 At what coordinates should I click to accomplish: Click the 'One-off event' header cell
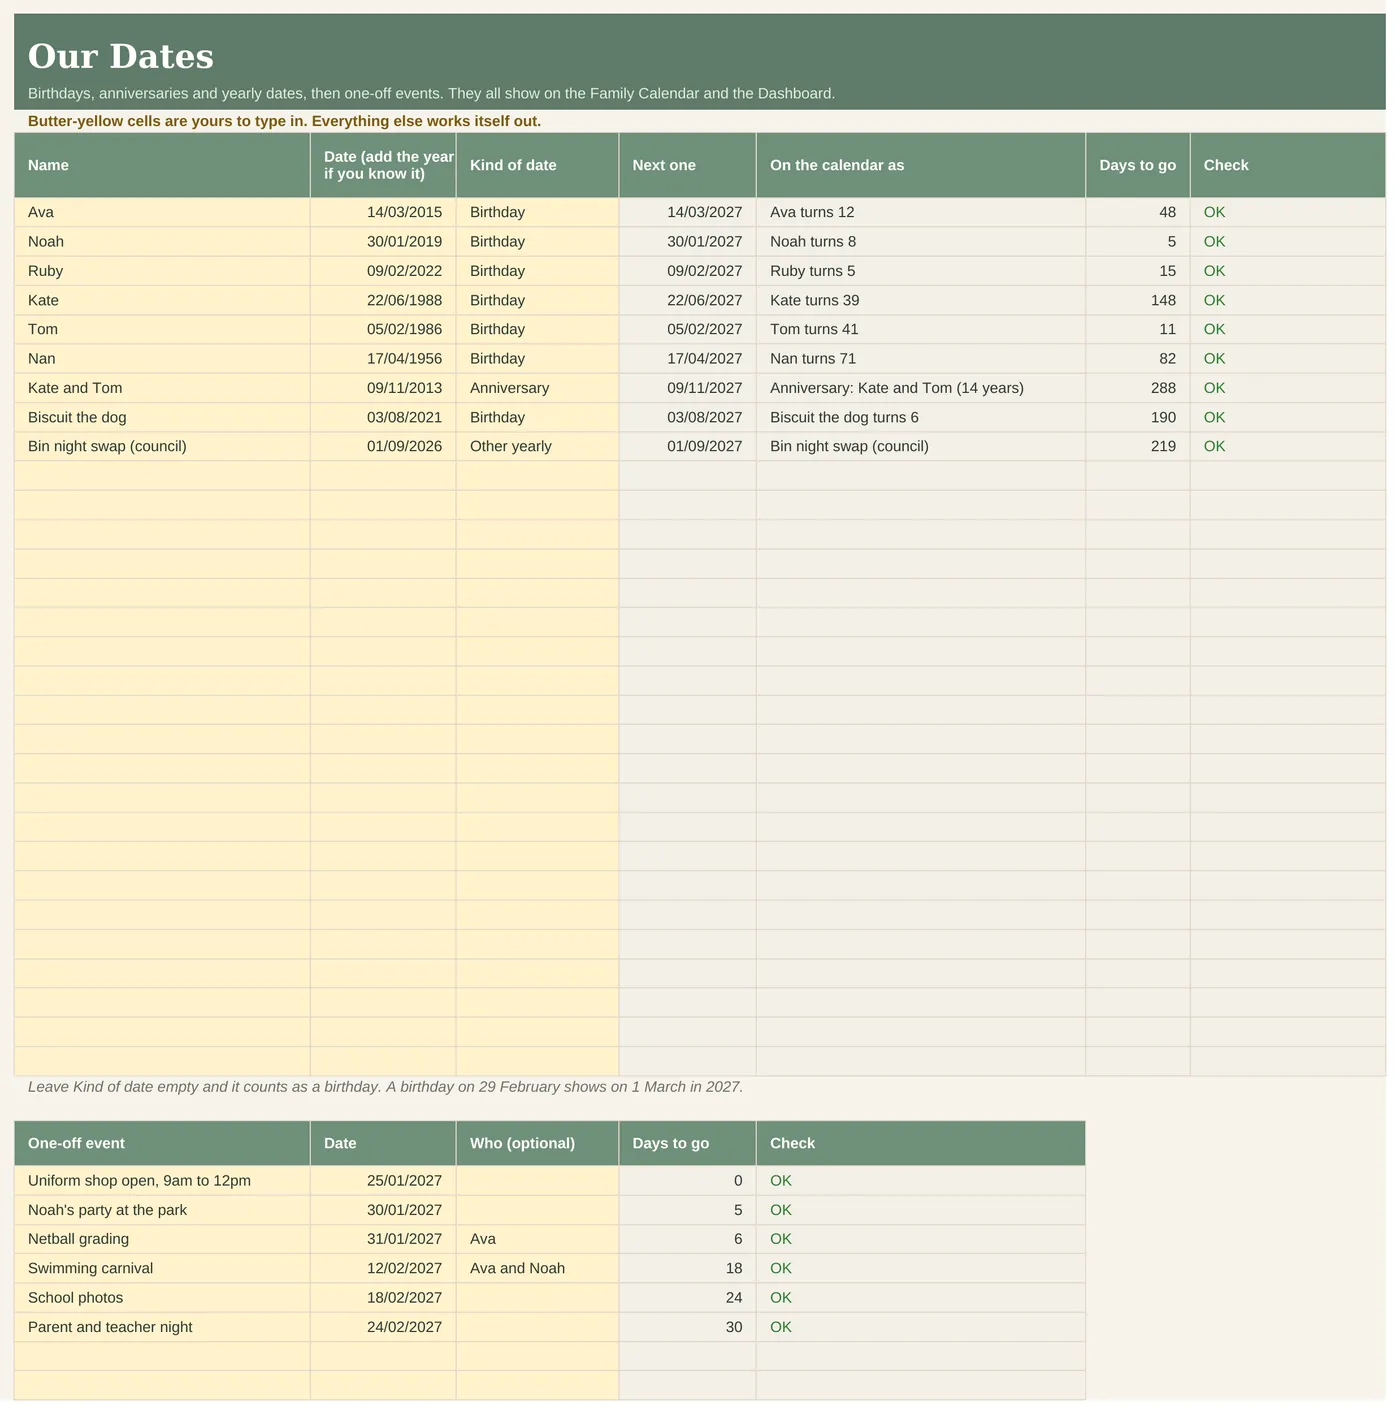point(162,1145)
